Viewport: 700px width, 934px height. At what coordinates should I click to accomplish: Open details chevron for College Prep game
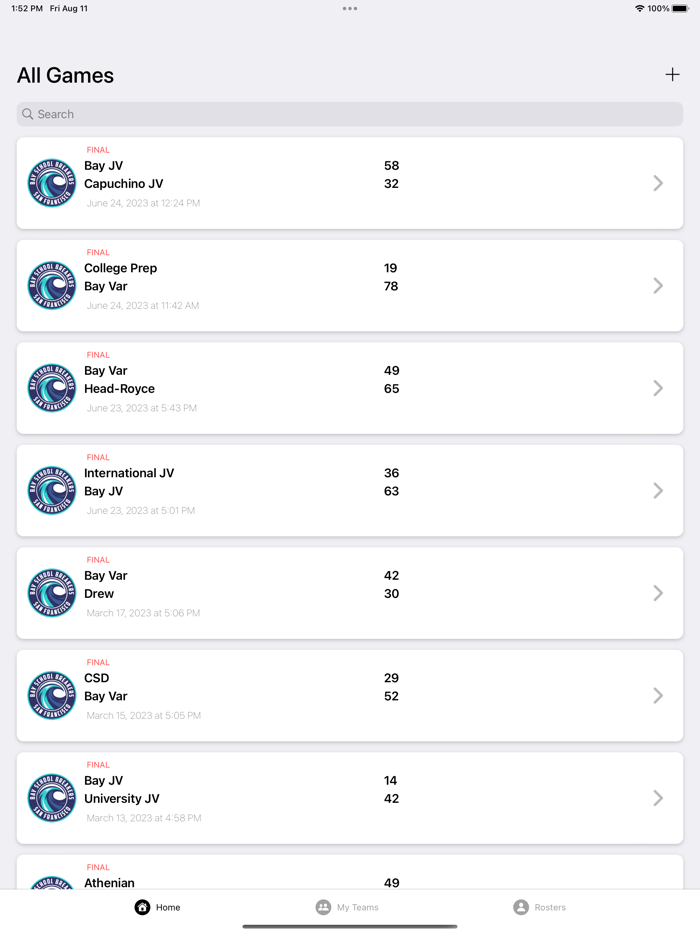[658, 285]
